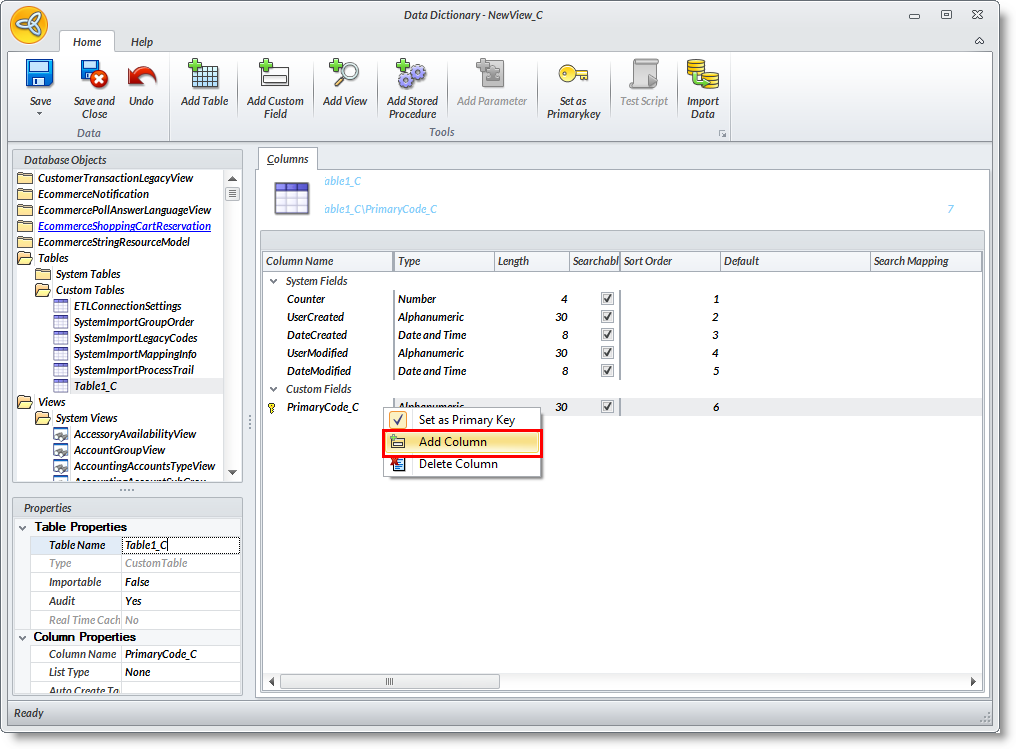1016x749 pixels.
Task: Collapse the Custom Fields group
Action: coord(273,390)
